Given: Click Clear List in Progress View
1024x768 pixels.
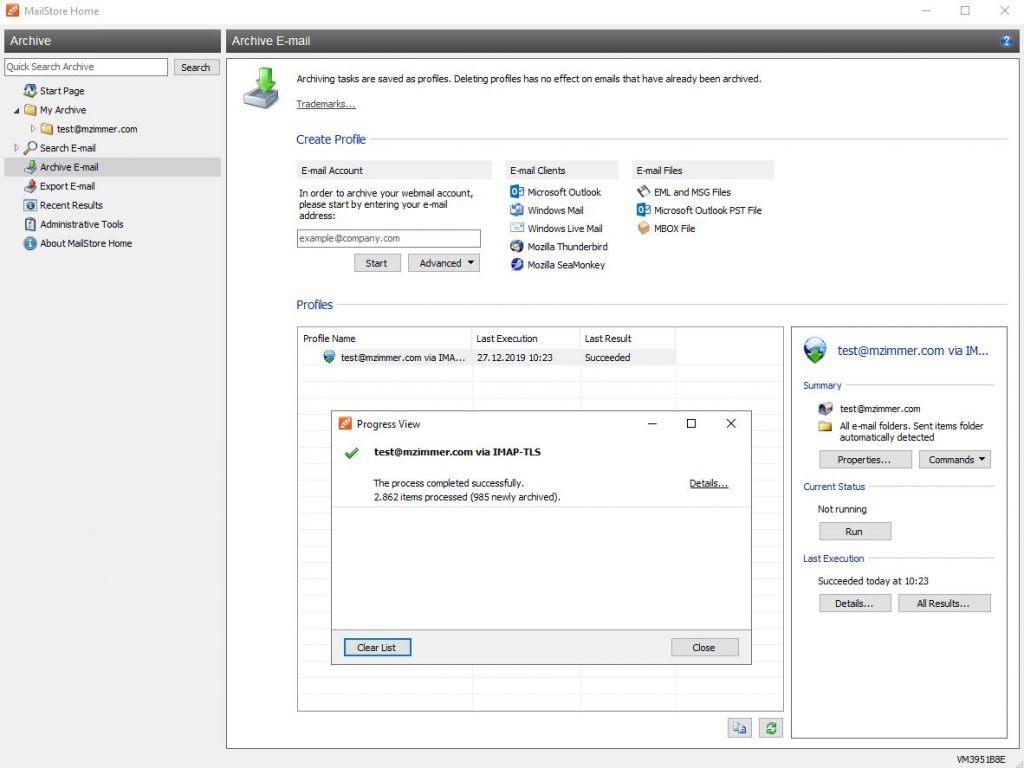Looking at the screenshot, I should coord(377,647).
